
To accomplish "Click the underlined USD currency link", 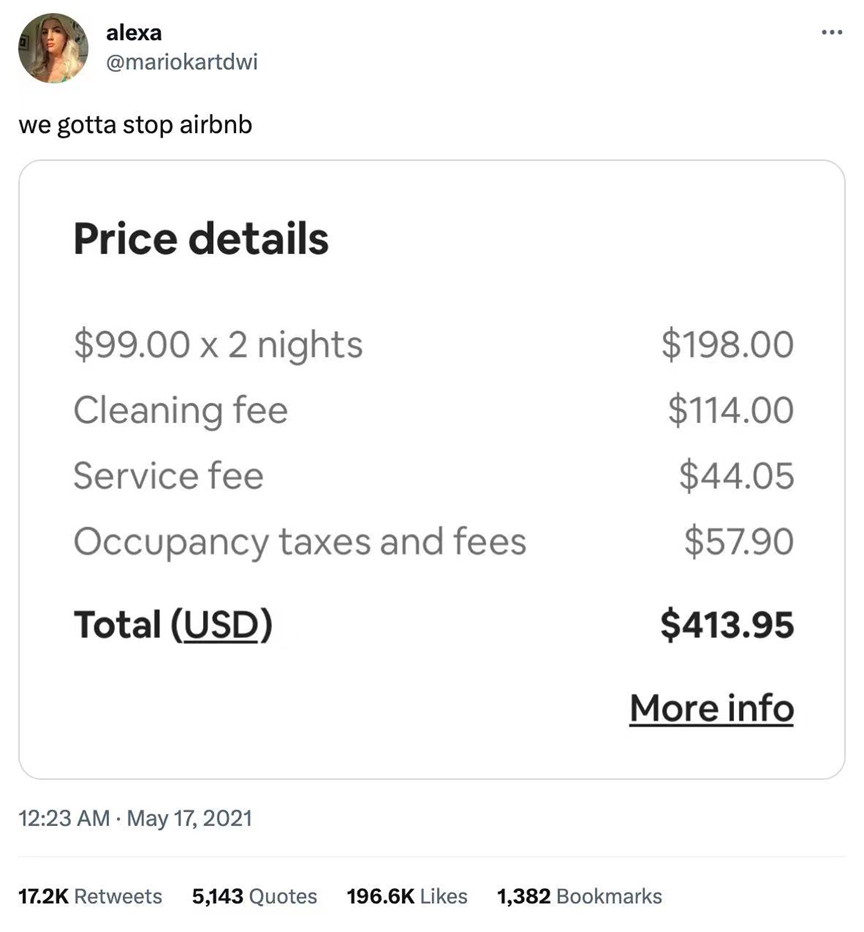I will 221,625.
